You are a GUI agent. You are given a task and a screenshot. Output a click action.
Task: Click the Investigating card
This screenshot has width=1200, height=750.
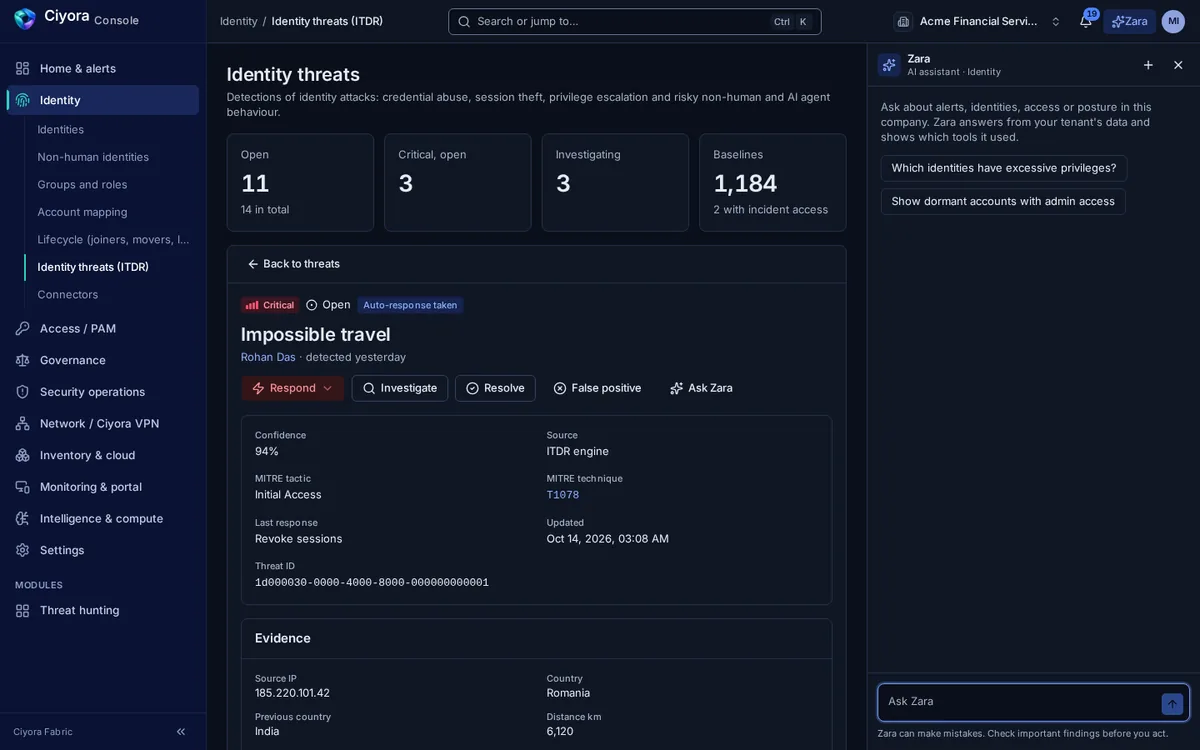click(x=615, y=183)
